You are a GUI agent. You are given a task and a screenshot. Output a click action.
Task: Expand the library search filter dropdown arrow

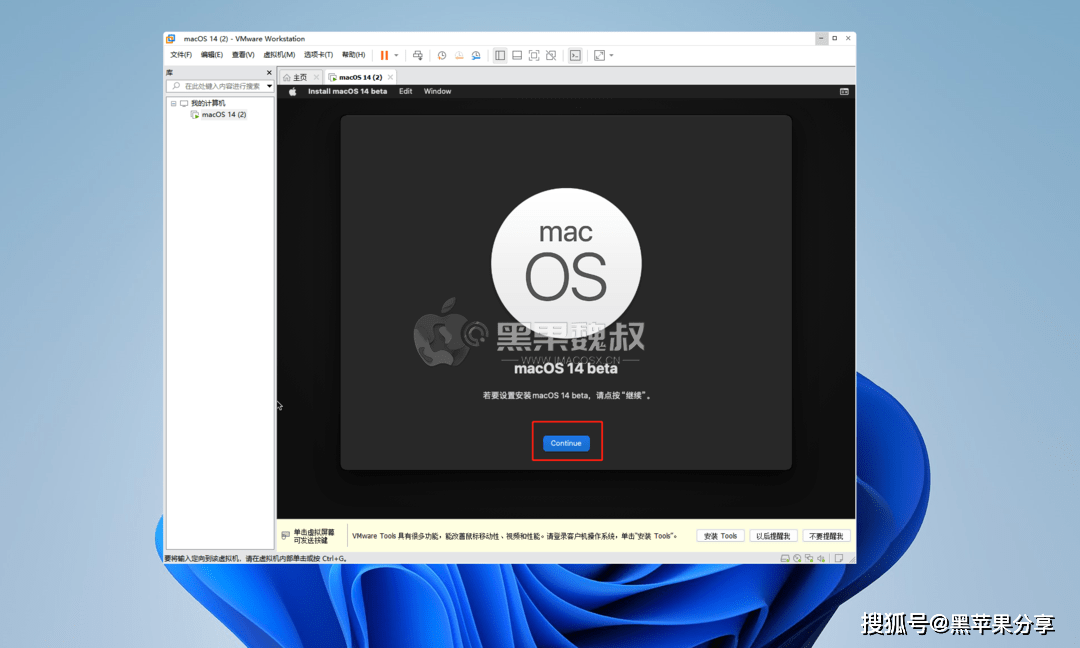[269, 86]
